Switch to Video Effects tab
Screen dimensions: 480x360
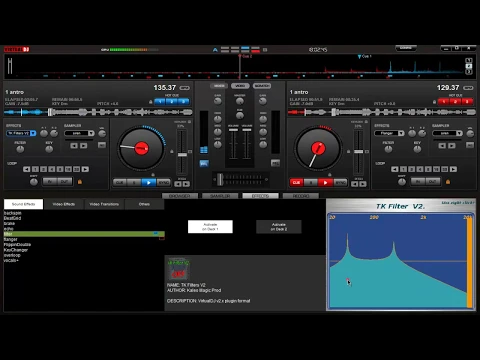pyautogui.click(x=63, y=204)
